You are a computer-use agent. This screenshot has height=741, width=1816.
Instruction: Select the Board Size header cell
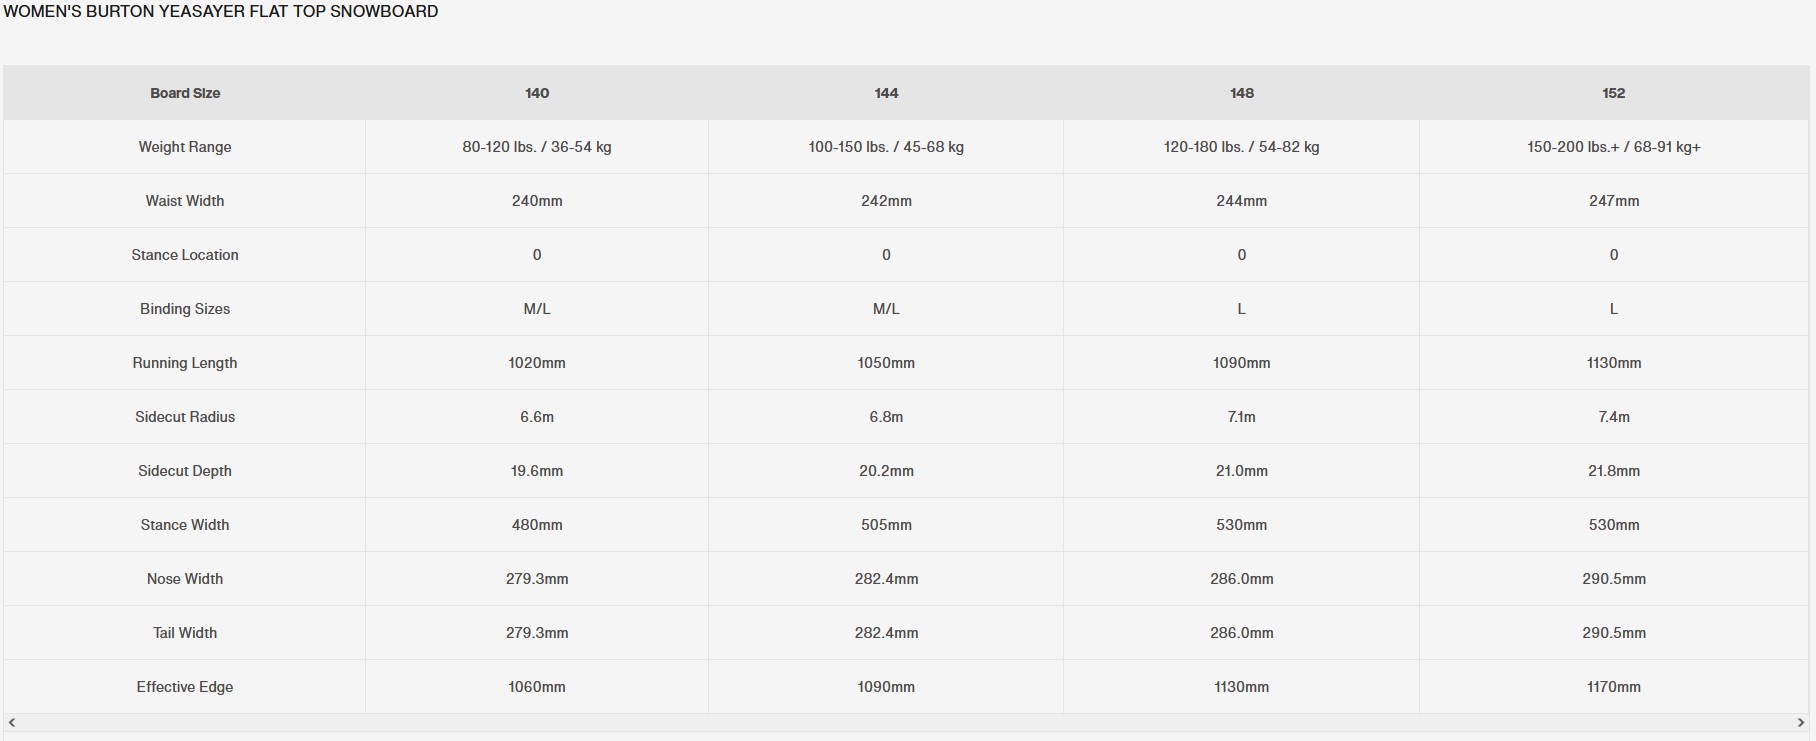(185, 93)
